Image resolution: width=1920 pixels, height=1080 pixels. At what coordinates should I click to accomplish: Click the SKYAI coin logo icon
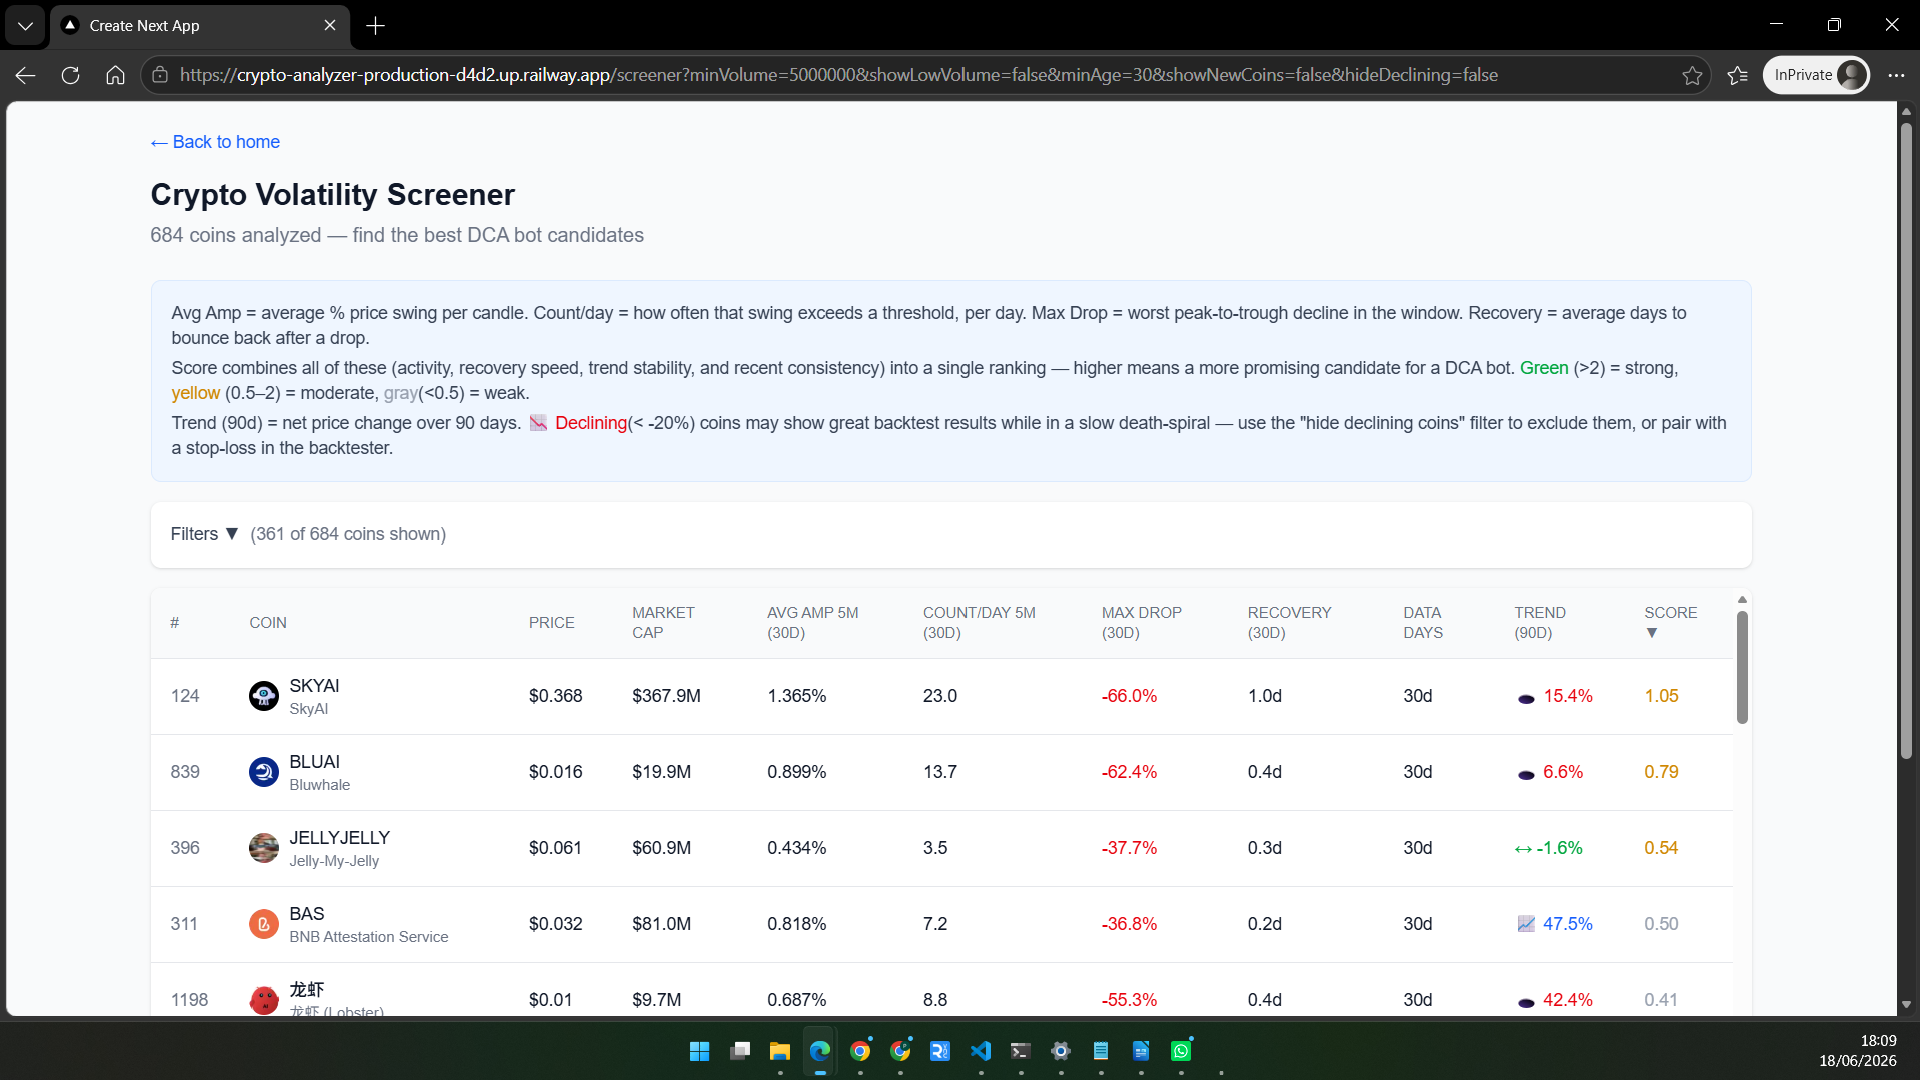[263, 696]
